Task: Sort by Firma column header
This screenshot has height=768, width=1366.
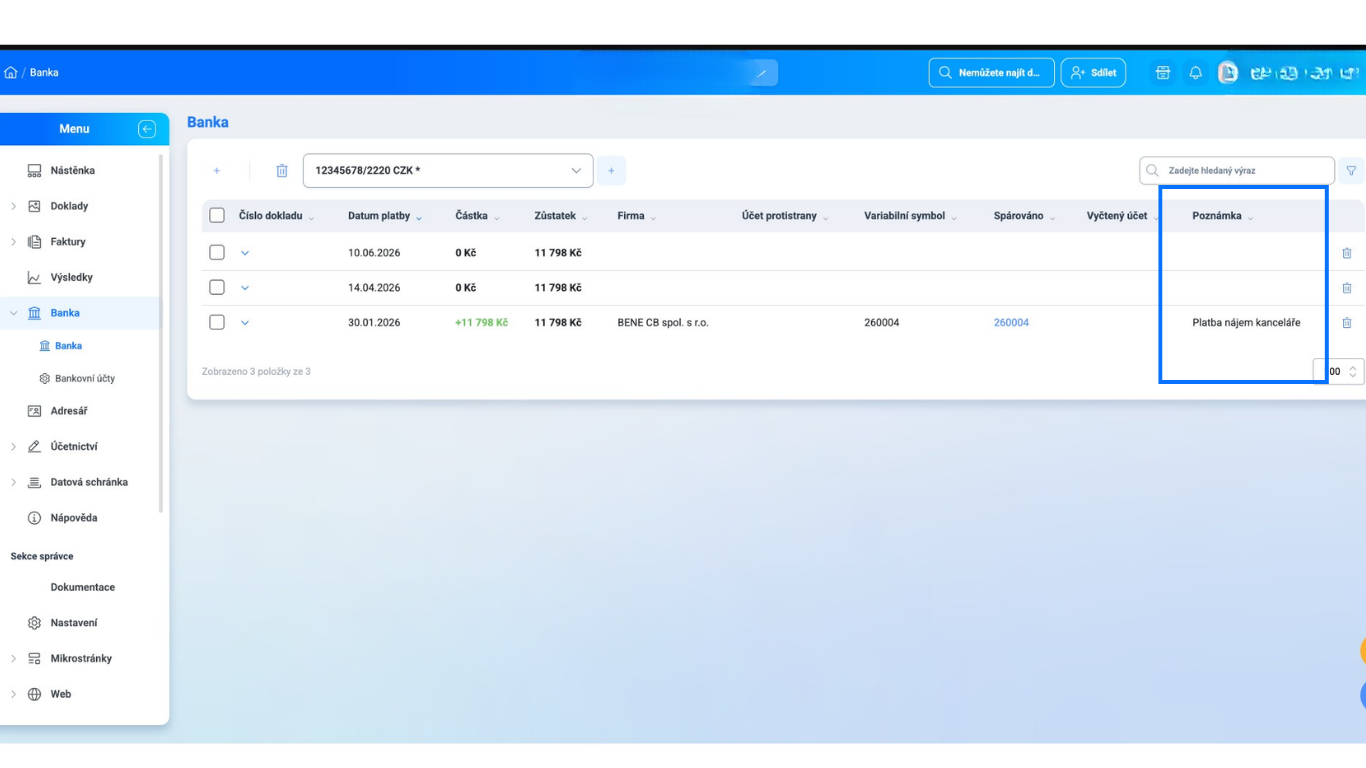Action: coord(637,216)
